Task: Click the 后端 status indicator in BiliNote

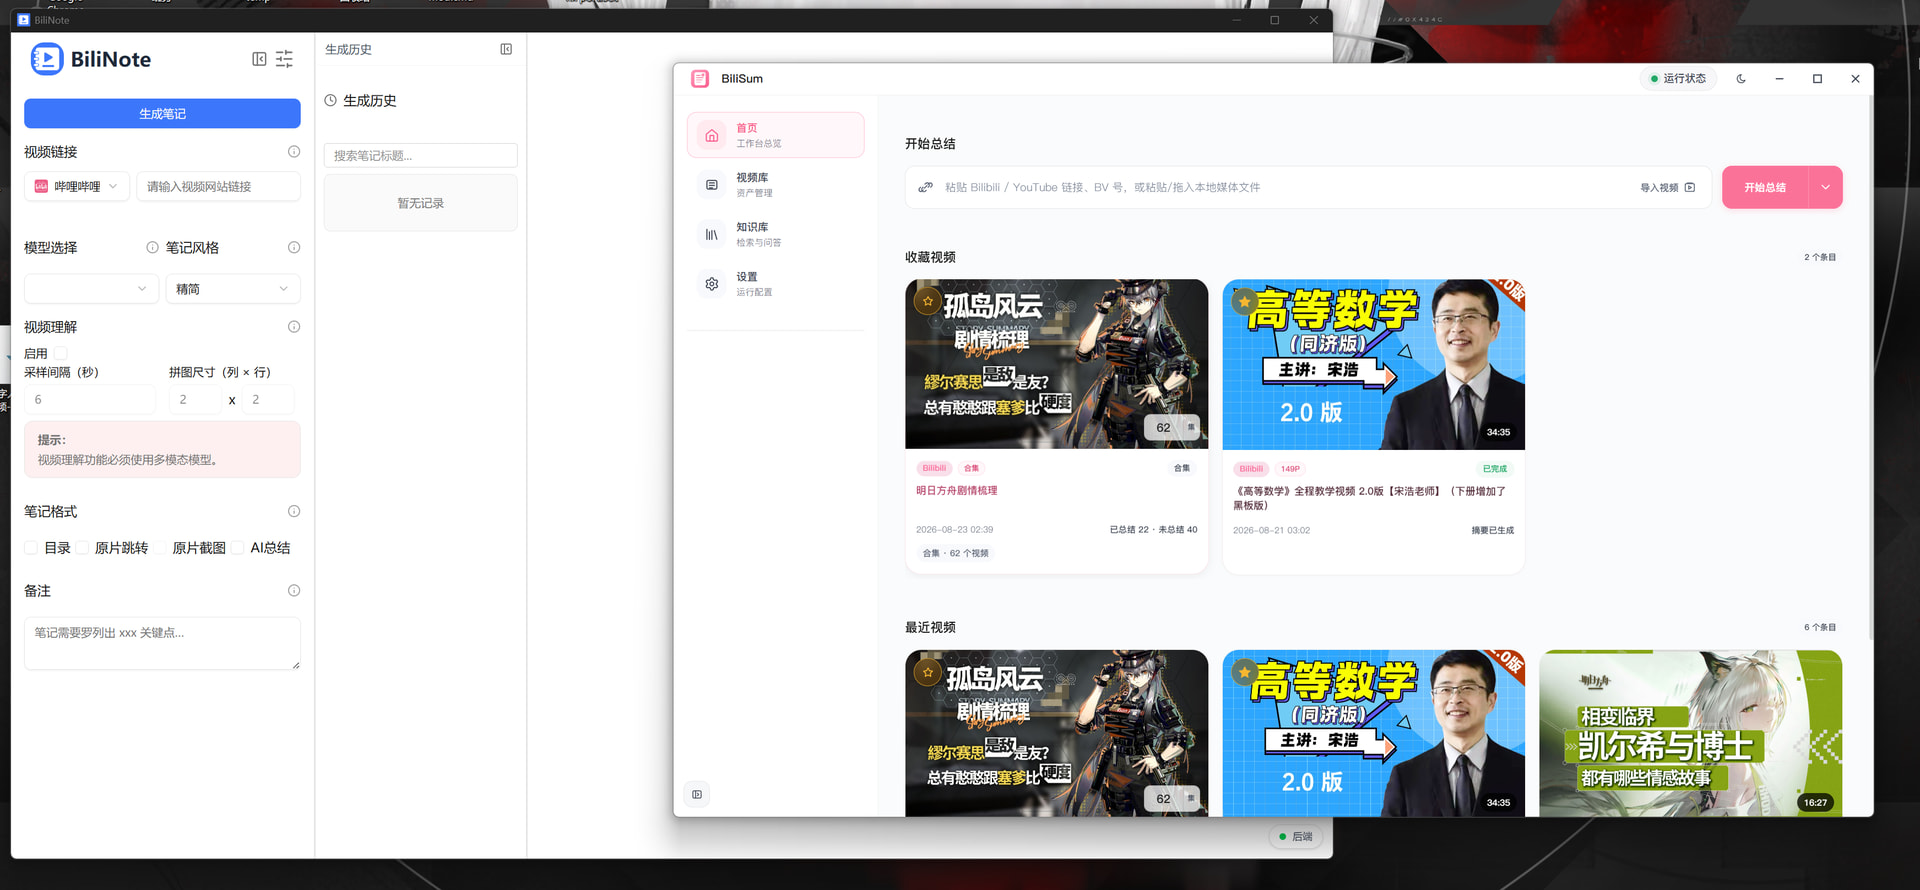Action: pyautogui.click(x=1296, y=837)
